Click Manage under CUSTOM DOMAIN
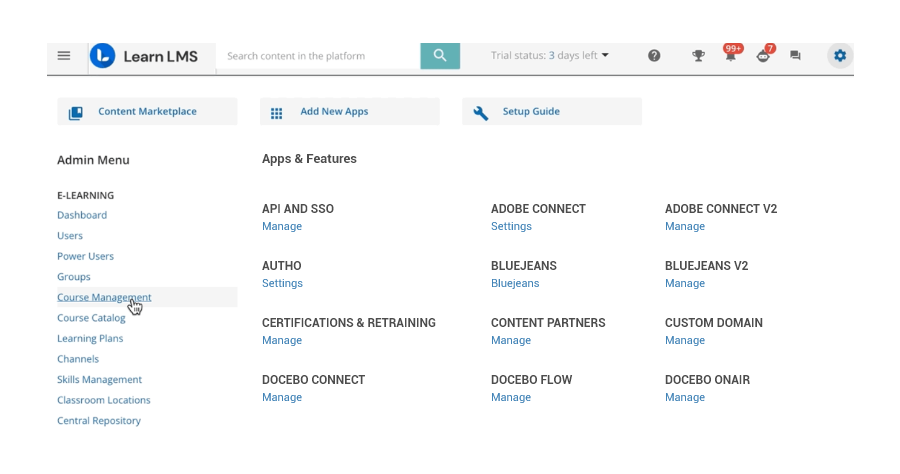900x474 pixels. coord(685,340)
